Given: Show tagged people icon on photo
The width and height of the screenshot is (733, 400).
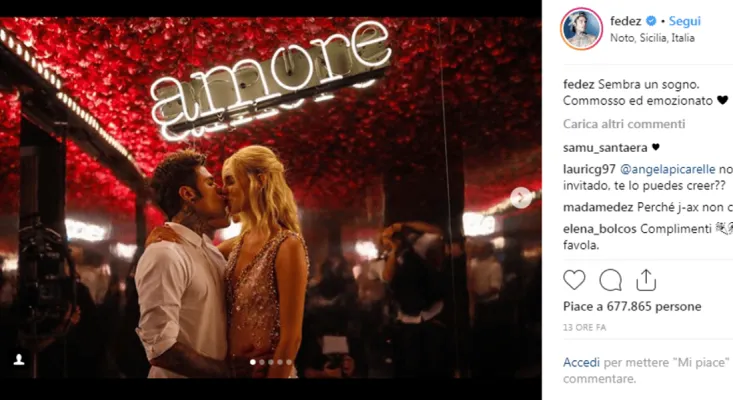Looking at the screenshot, I should click(19, 359).
